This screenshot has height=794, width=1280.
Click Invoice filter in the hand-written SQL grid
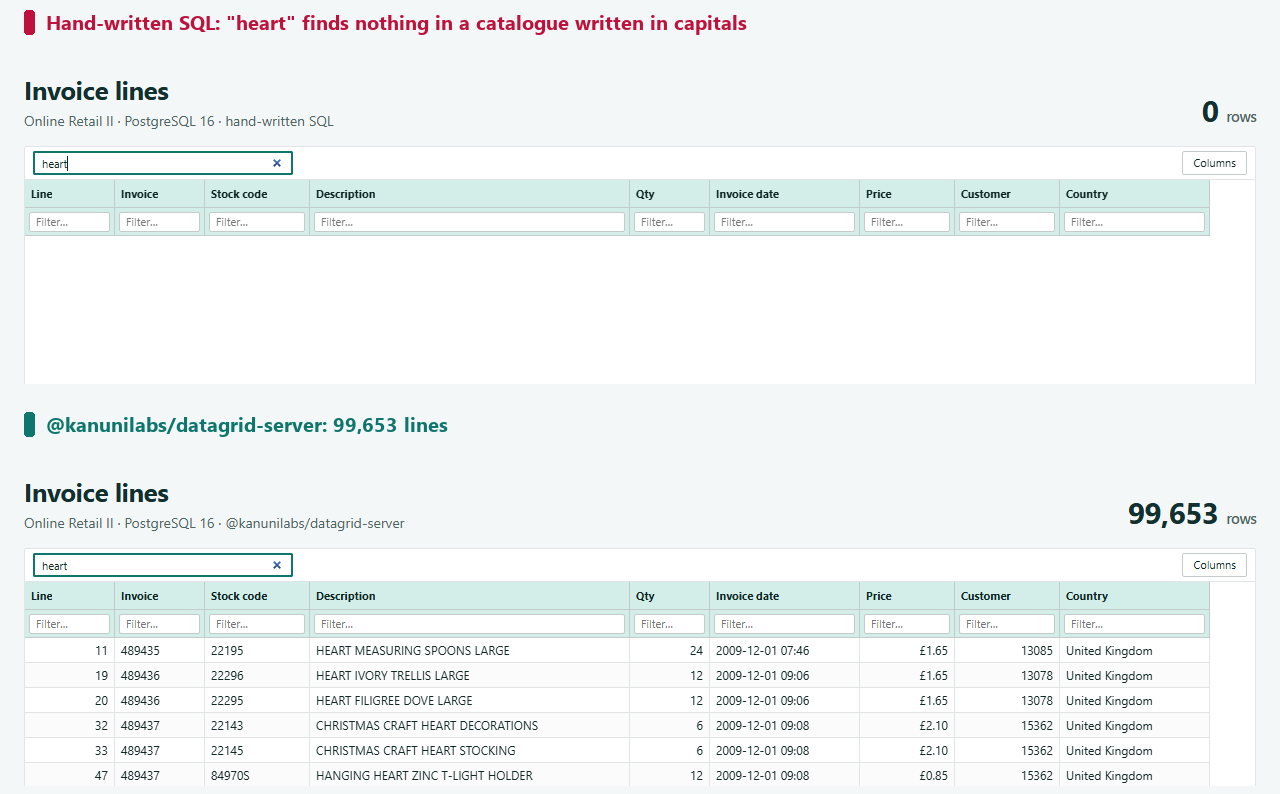coord(160,222)
